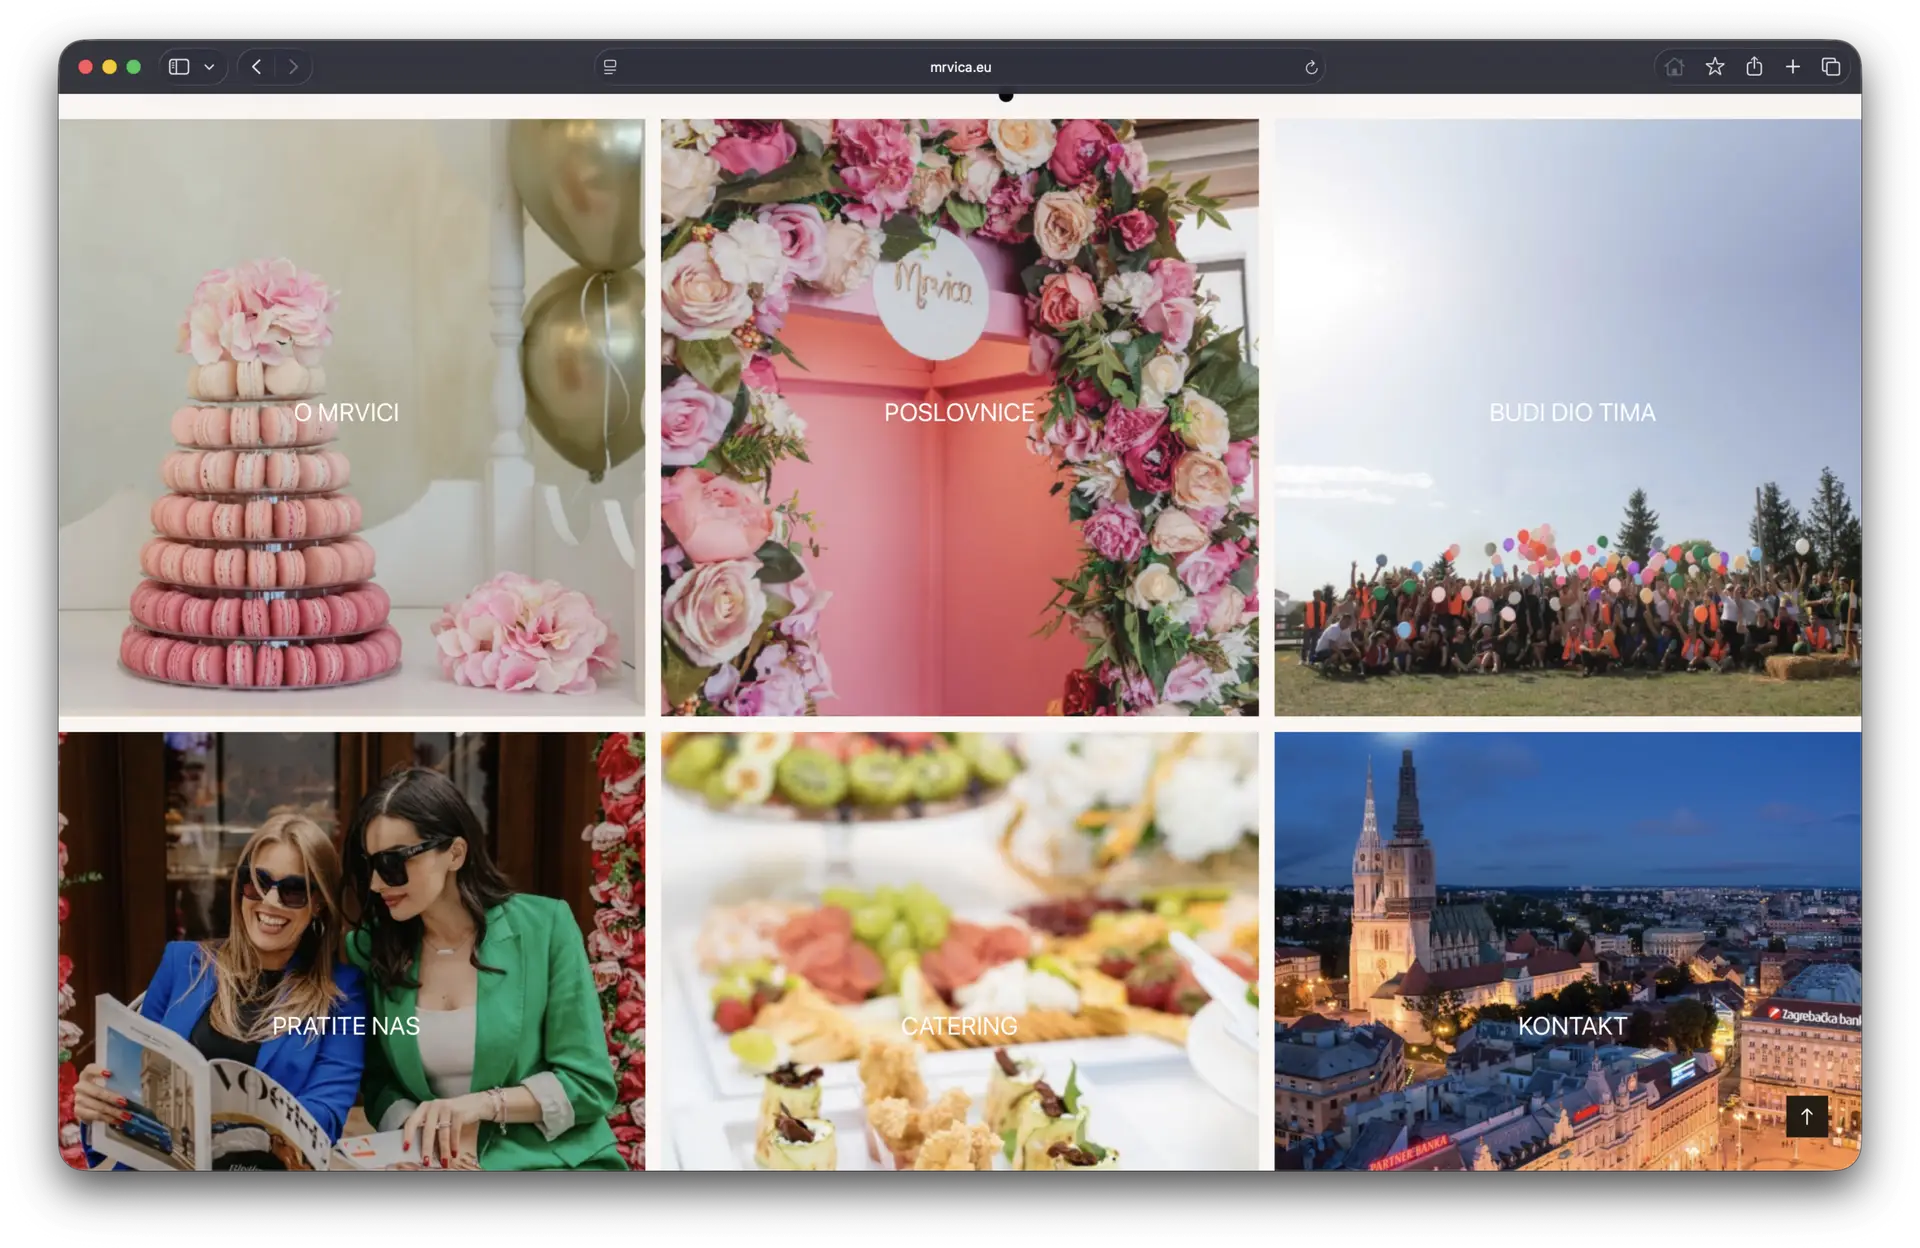Open the home page icon
Image resolution: width=1920 pixels, height=1248 pixels.
click(1674, 67)
